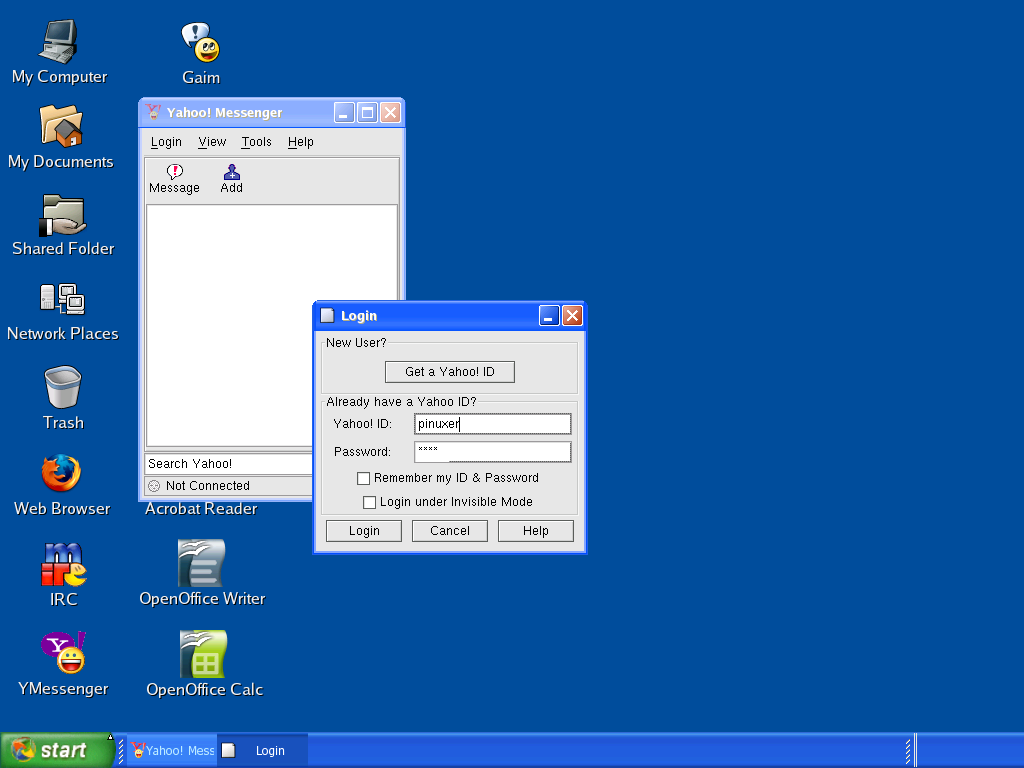1024x768 pixels.
Task: Select the Acrobat Reader desktop label
Action: pyautogui.click(x=201, y=509)
